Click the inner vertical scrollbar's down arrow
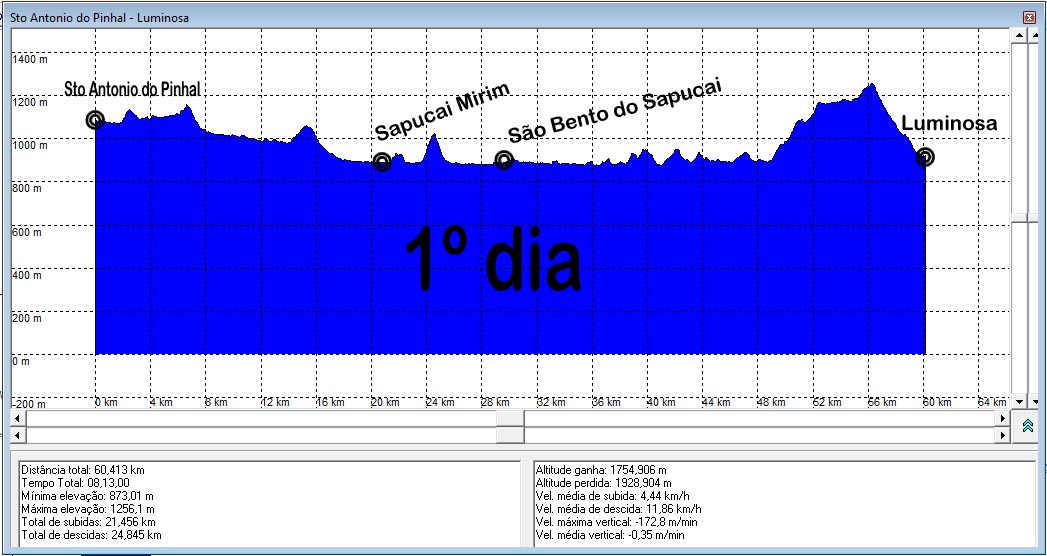Image resolution: width=1047 pixels, height=556 pixels. 1019,402
